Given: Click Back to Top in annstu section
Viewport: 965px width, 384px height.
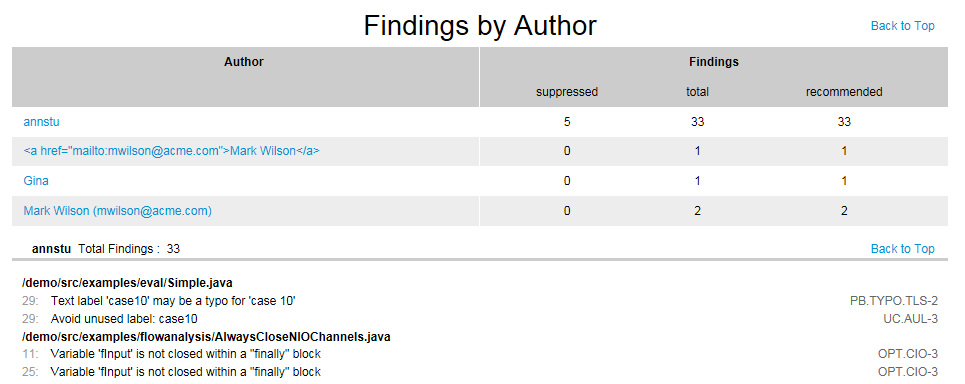Looking at the screenshot, I should coord(902,249).
